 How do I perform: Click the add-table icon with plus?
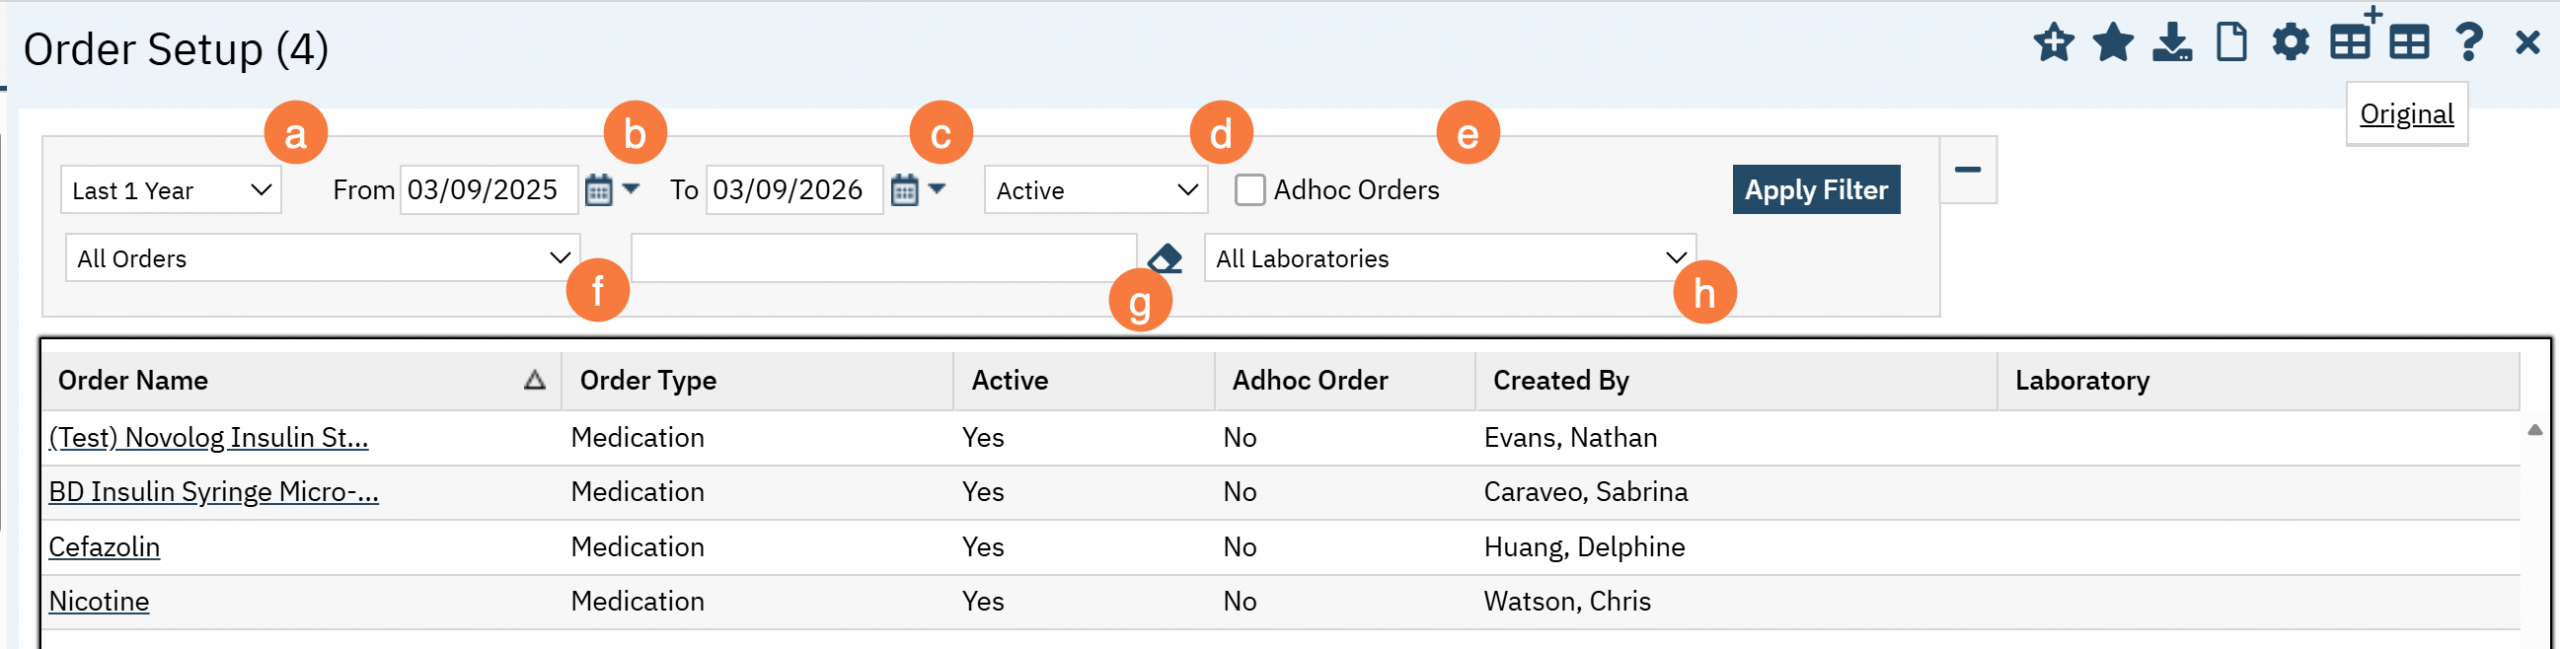point(2350,41)
